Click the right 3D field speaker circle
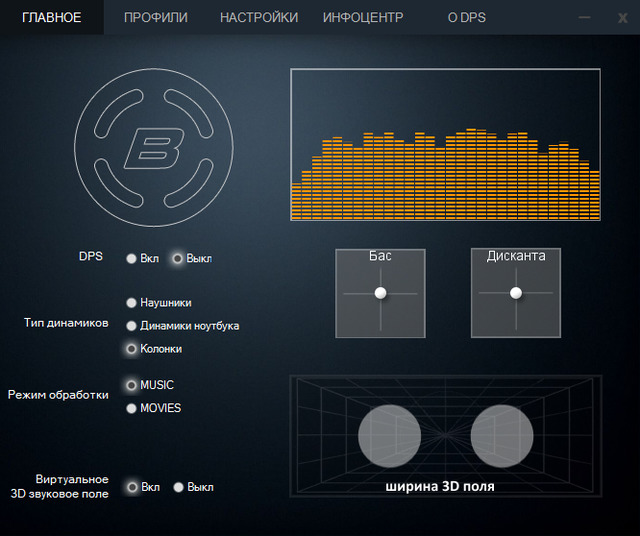This screenshot has height=536, width=640. coord(502,436)
